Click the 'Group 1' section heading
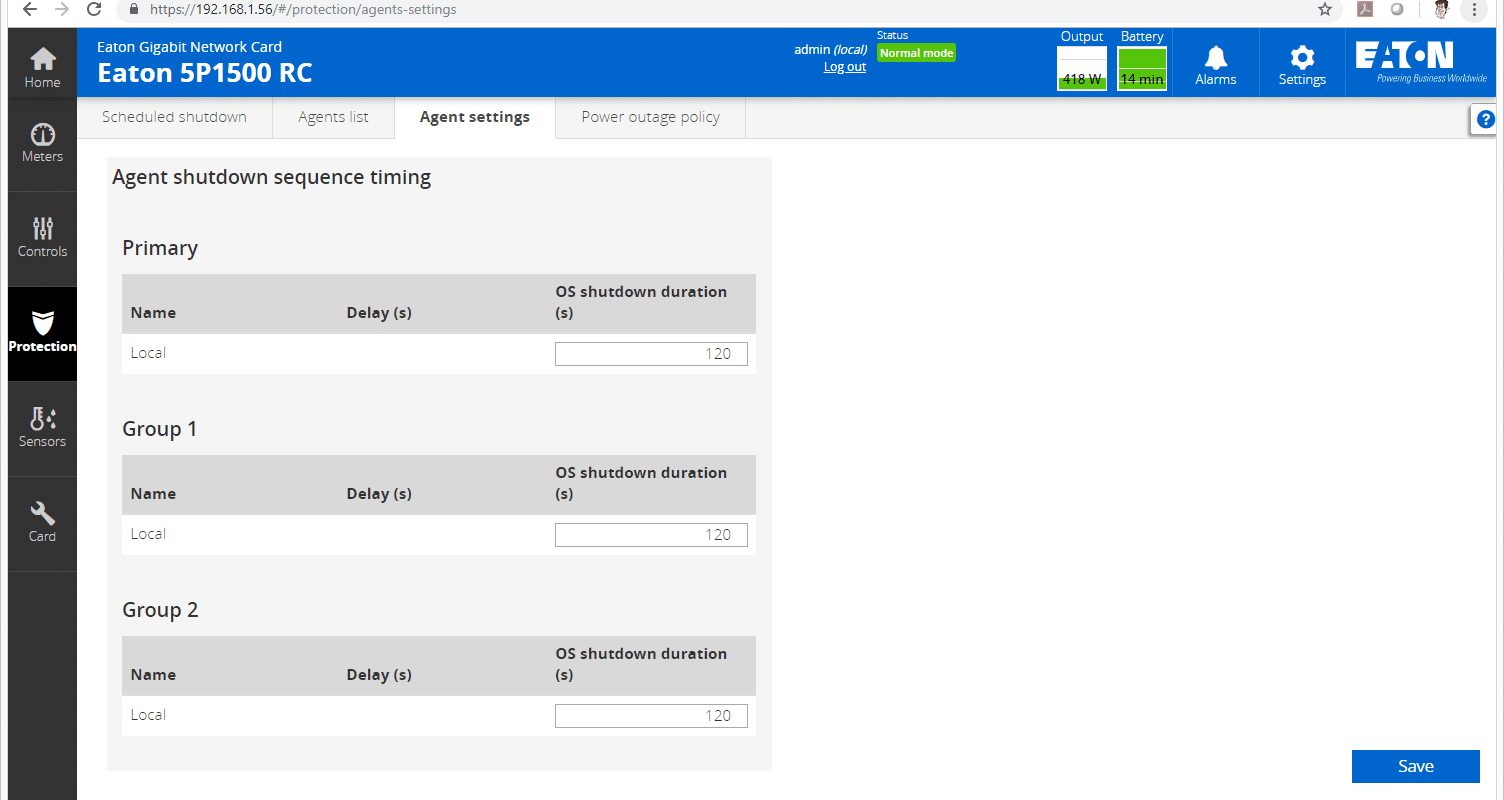Image resolution: width=1504 pixels, height=800 pixels. click(x=160, y=429)
